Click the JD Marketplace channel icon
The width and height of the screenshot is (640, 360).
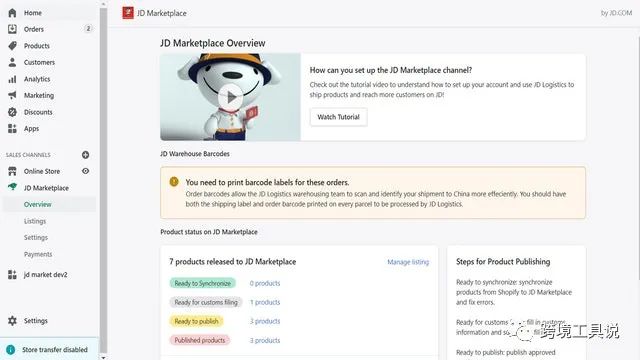coord(12,187)
